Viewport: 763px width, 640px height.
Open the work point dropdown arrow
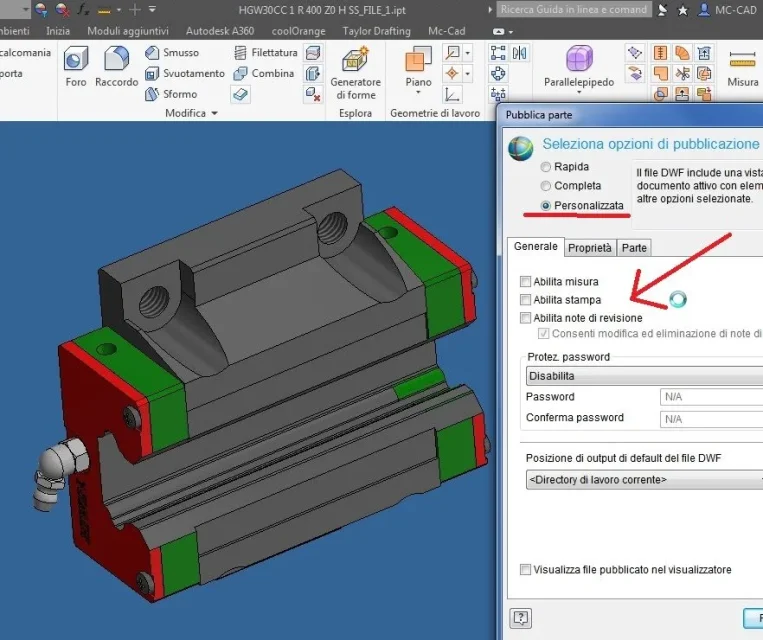click(468, 73)
